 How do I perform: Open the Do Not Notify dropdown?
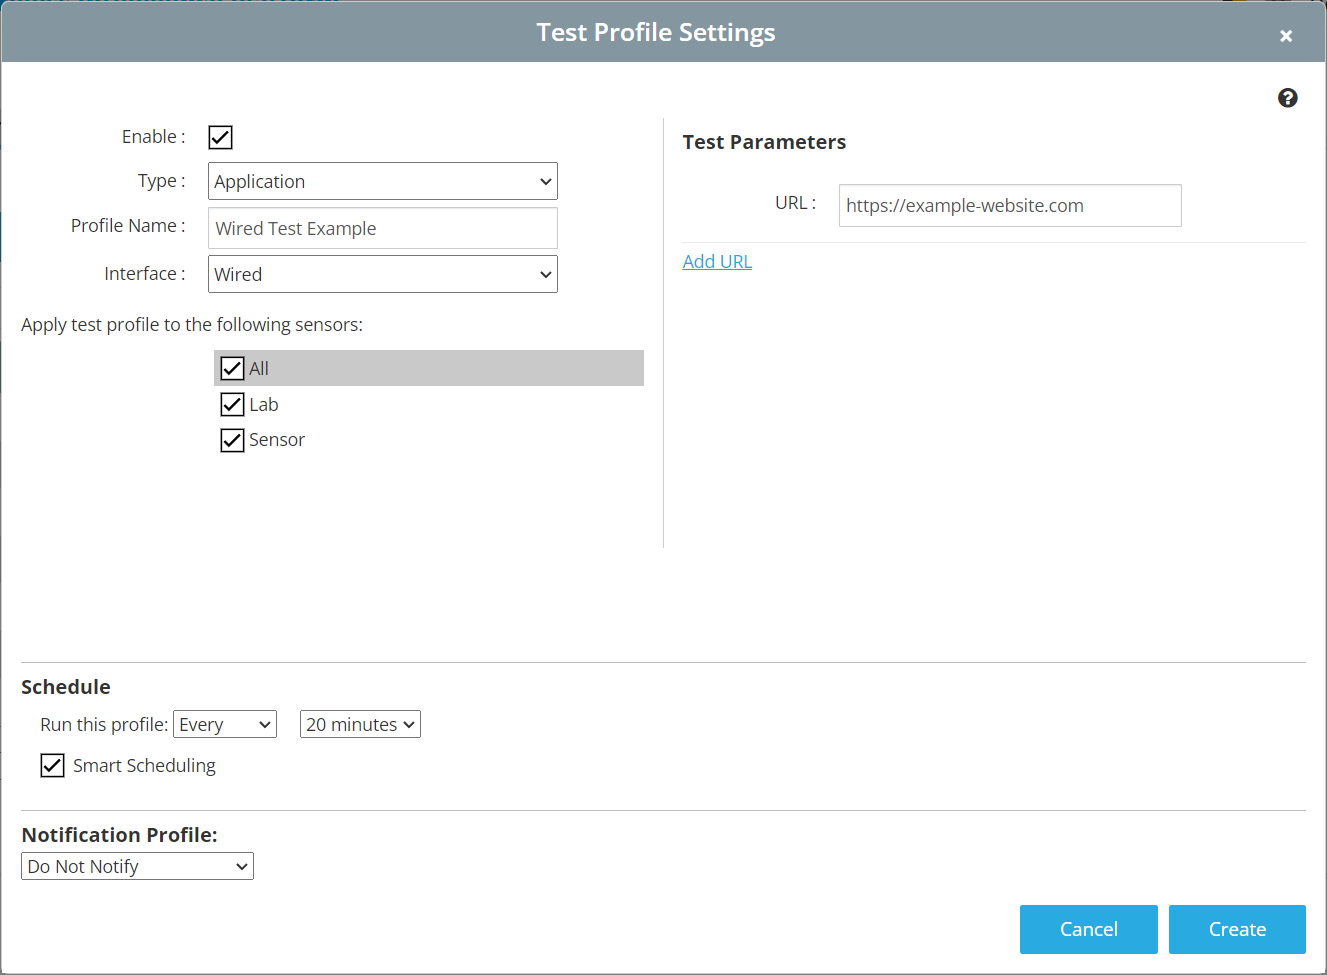coord(137,866)
